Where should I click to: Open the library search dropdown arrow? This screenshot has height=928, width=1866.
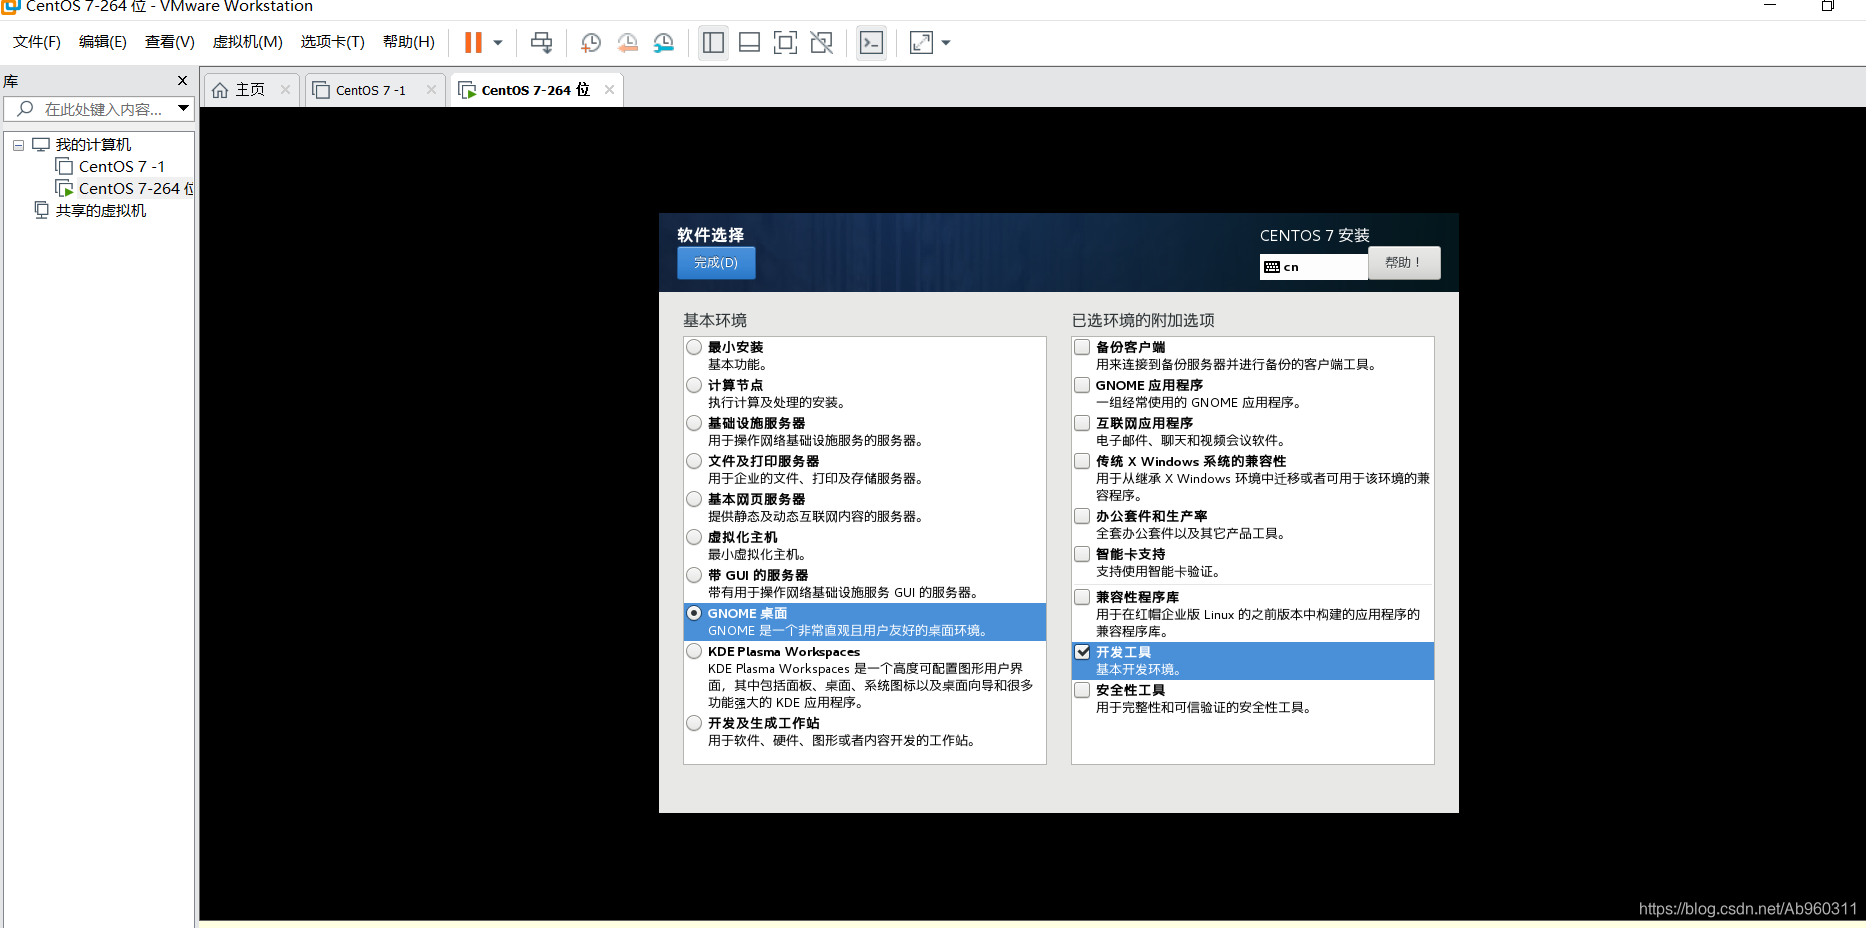183,108
